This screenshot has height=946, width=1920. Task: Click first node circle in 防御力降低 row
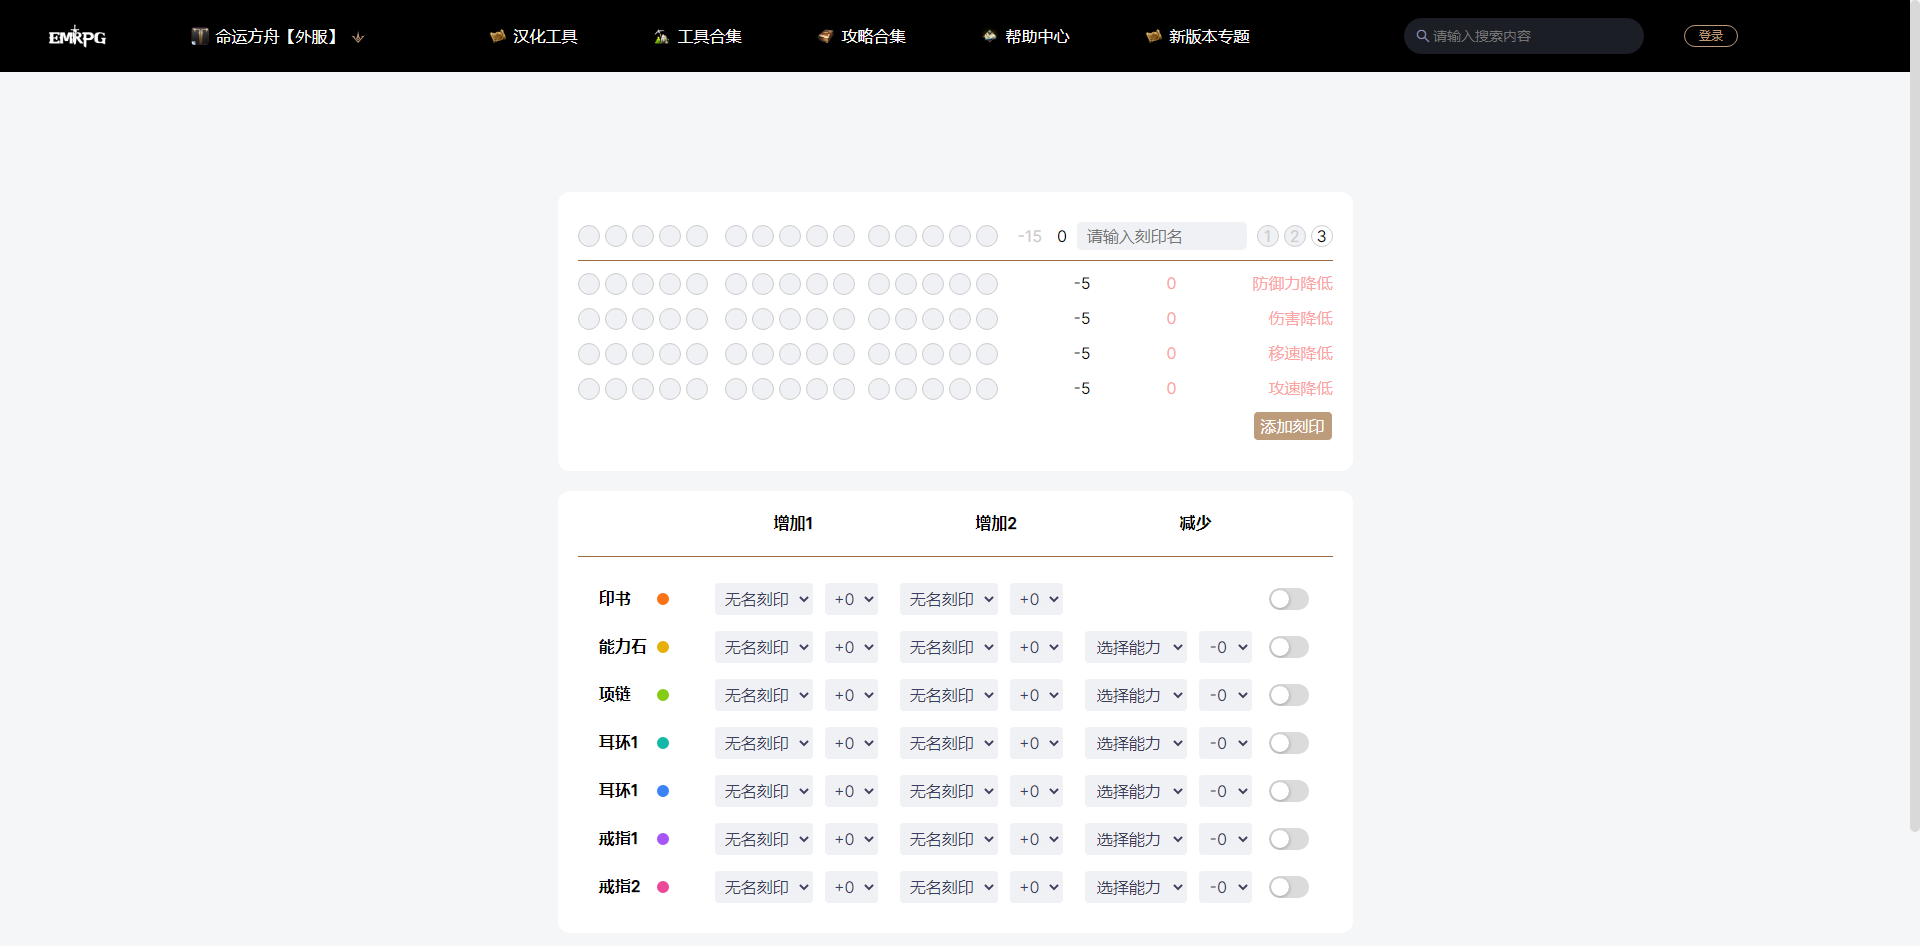click(x=589, y=284)
